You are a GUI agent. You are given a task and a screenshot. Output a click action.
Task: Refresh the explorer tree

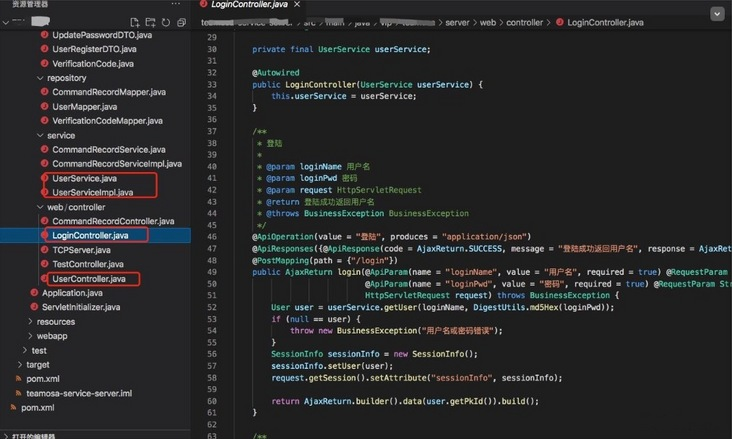pos(166,22)
